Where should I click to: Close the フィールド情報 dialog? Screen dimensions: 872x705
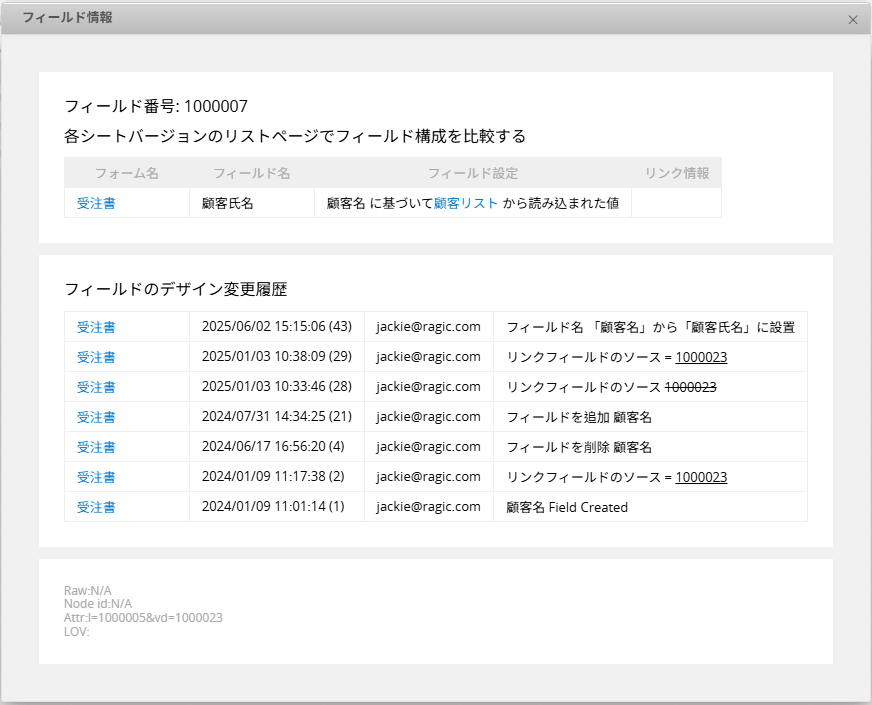[852, 19]
